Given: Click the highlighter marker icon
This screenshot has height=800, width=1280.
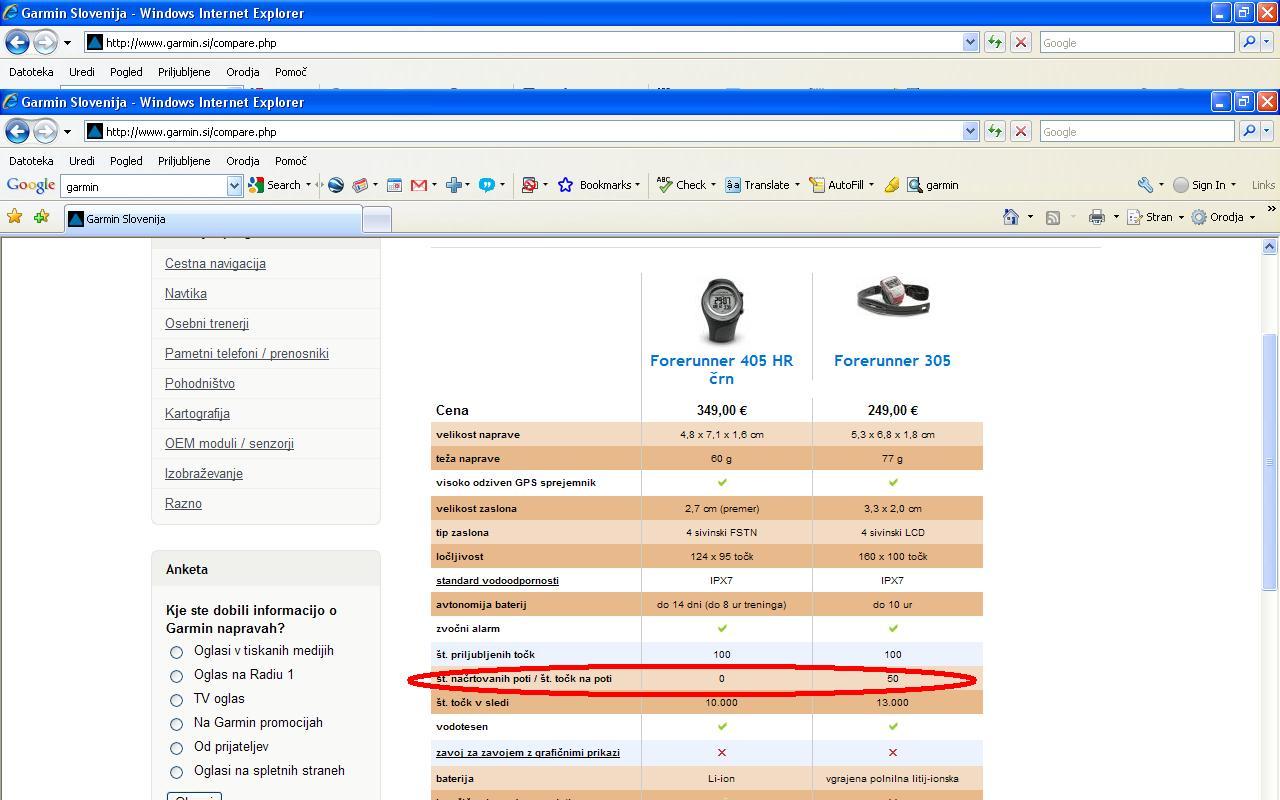Looking at the screenshot, I should [891, 185].
